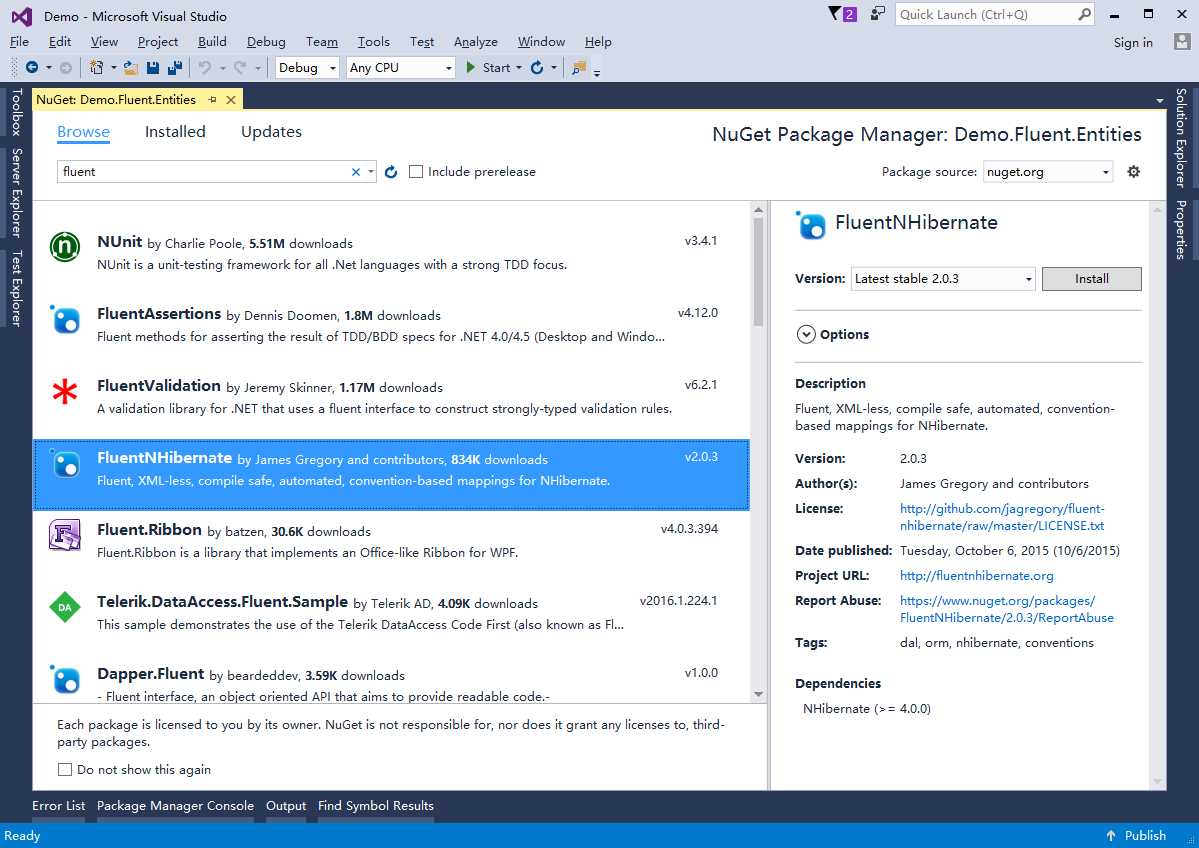
Task: Switch to the Installed tab
Action: [x=175, y=132]
